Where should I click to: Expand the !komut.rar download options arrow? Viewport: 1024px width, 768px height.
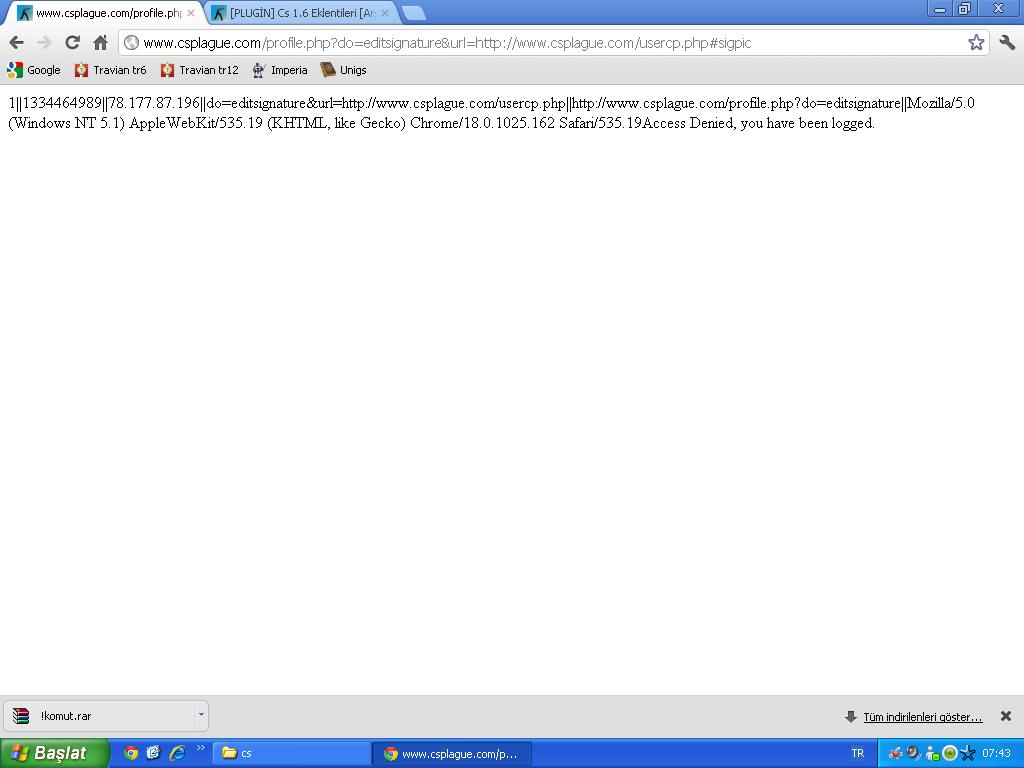(201, 715)
